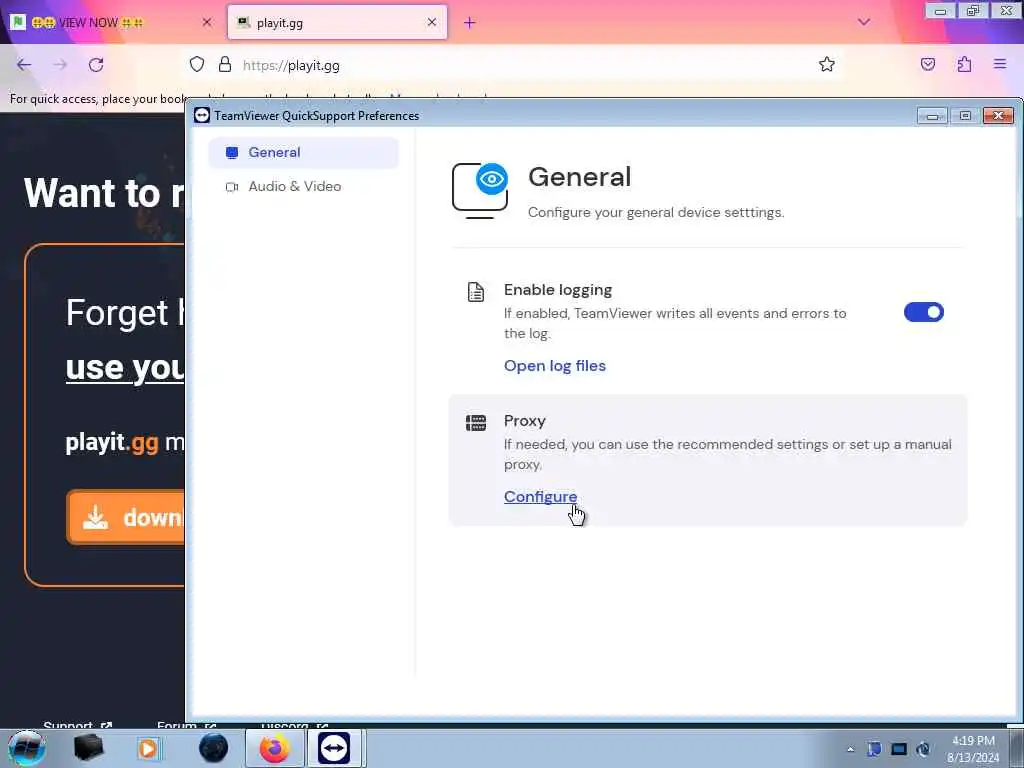Minimize the TeamViewer Preferences window
The height and width of the screenshot is (768, 1024).
932,116
